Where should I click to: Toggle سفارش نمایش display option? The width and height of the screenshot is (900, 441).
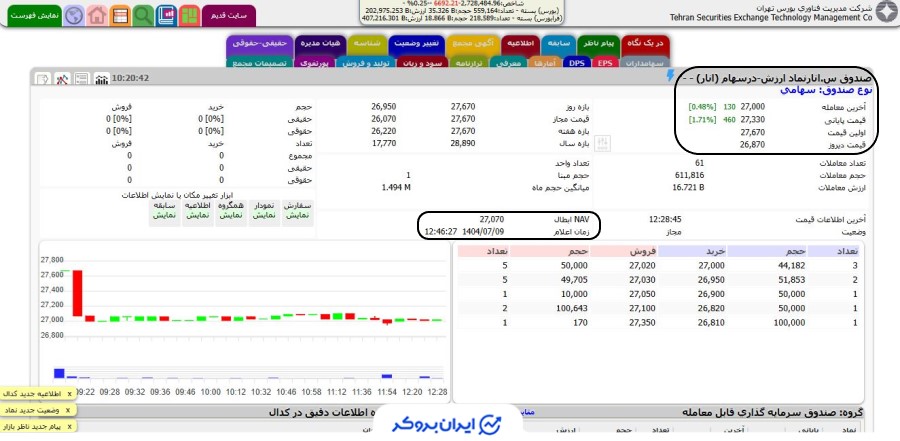coord(296,210)
